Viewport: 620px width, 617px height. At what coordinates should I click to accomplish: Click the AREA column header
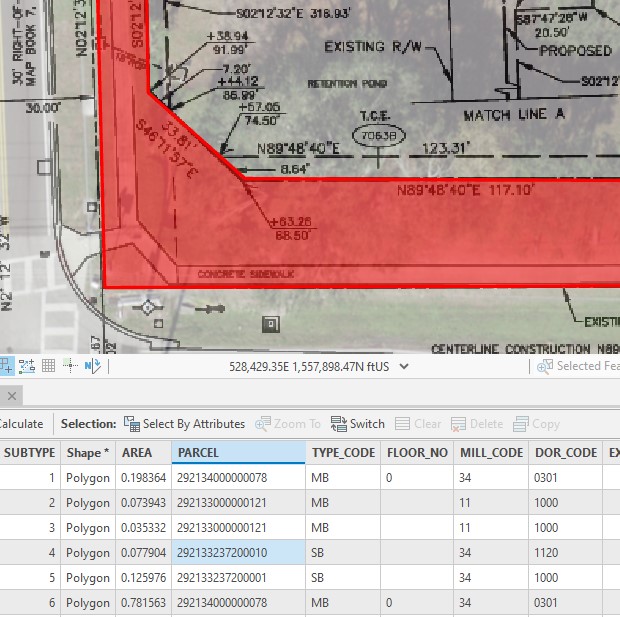point(137,453)
